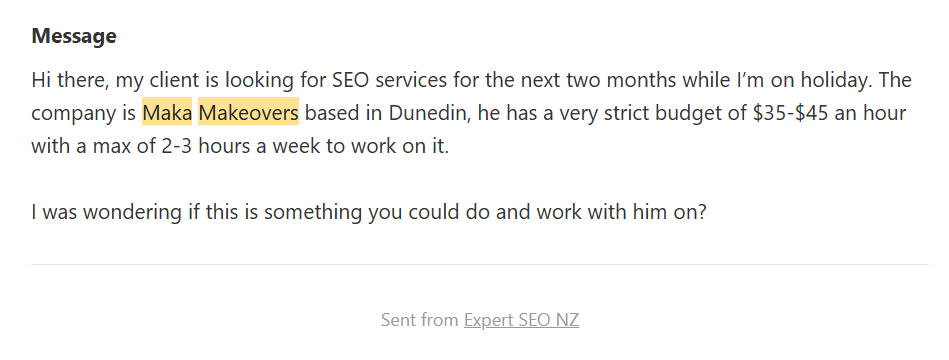Click the 'Sent from' footer text
The height and width of the screenshot is (360, 949).
point(419,320)
